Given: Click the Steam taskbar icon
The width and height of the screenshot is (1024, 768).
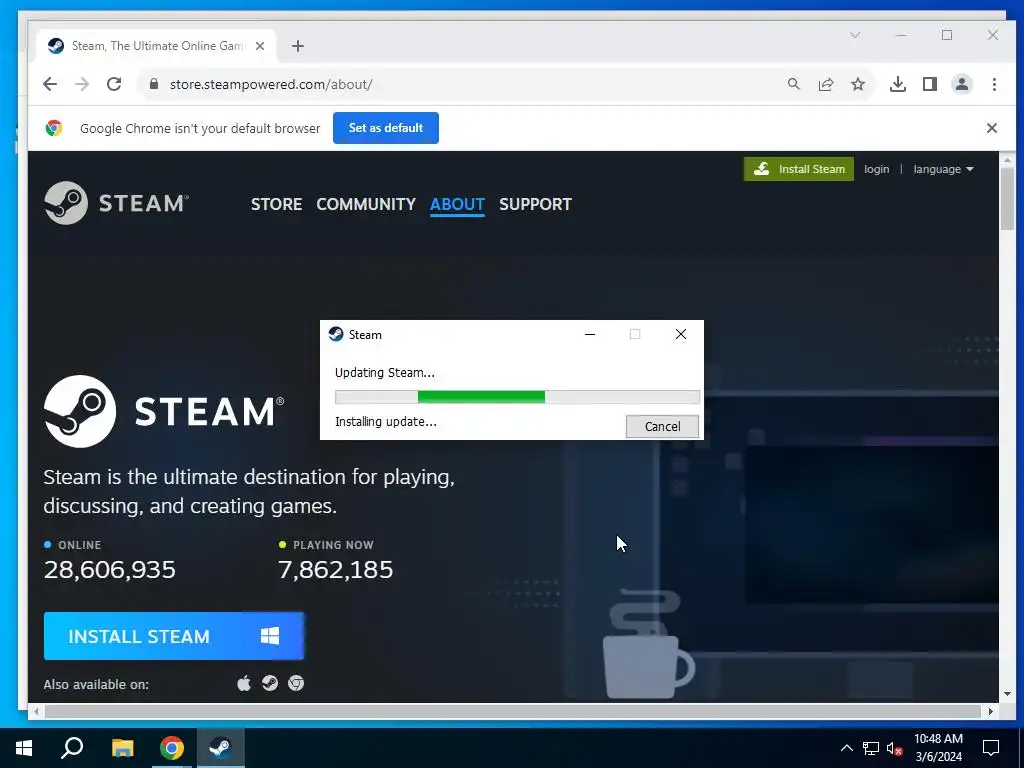Looking at the screenshot, I should click(221, 748).
